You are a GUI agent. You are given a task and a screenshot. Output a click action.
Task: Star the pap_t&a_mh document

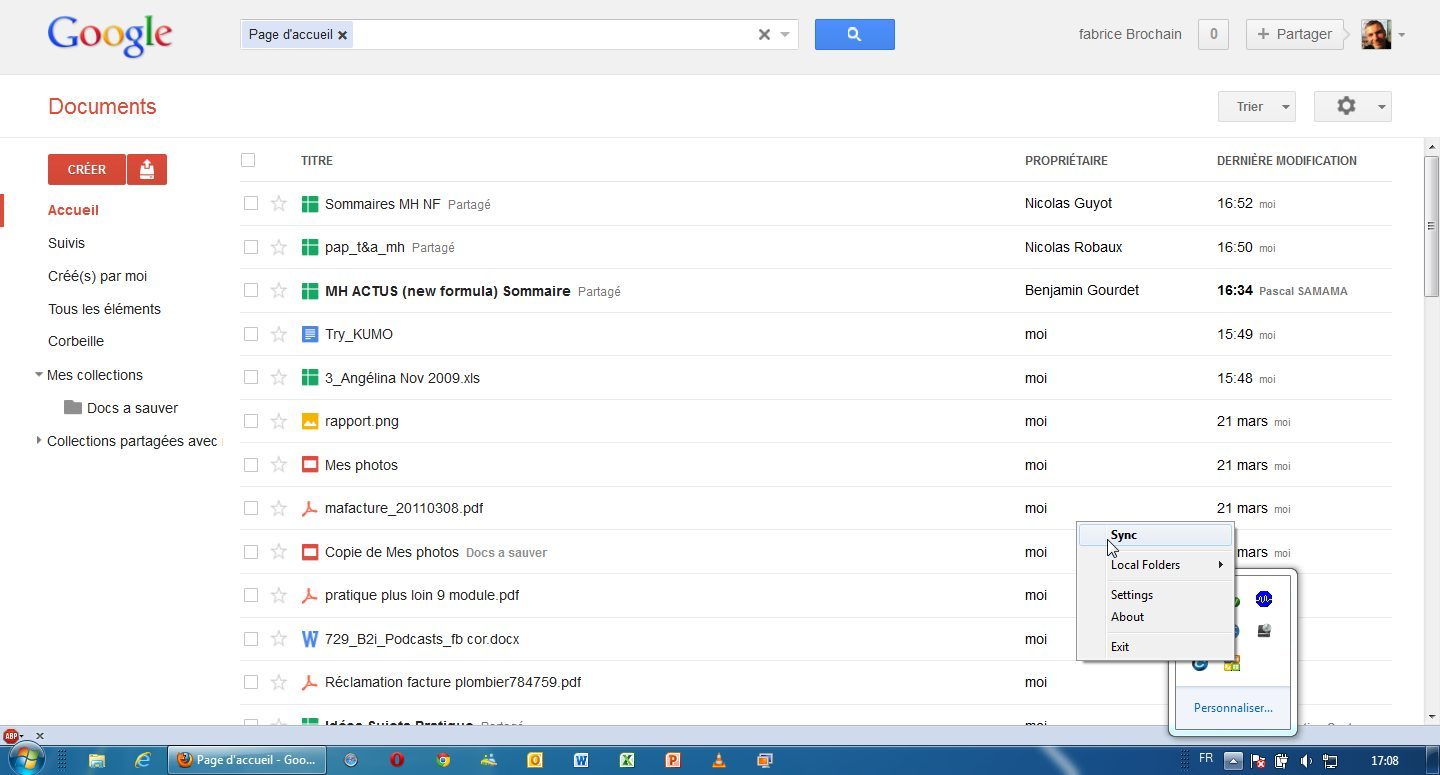279,247
